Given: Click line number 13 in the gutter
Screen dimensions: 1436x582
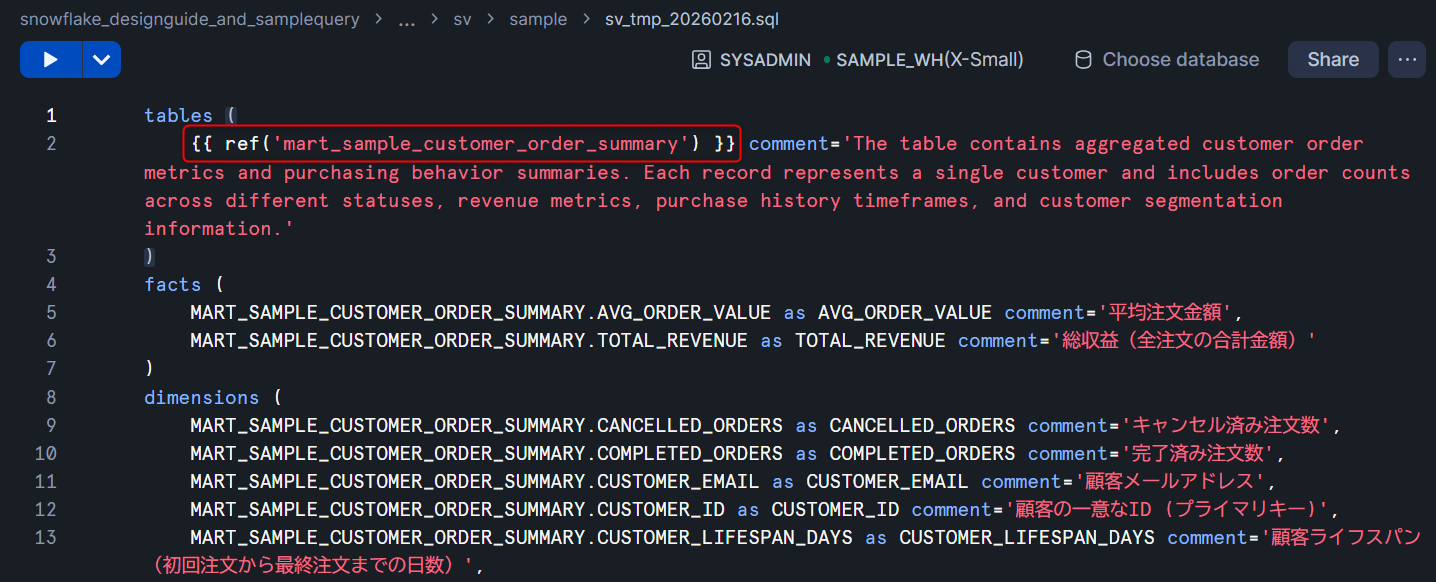Looking at the screenshot, I should 45,538.
